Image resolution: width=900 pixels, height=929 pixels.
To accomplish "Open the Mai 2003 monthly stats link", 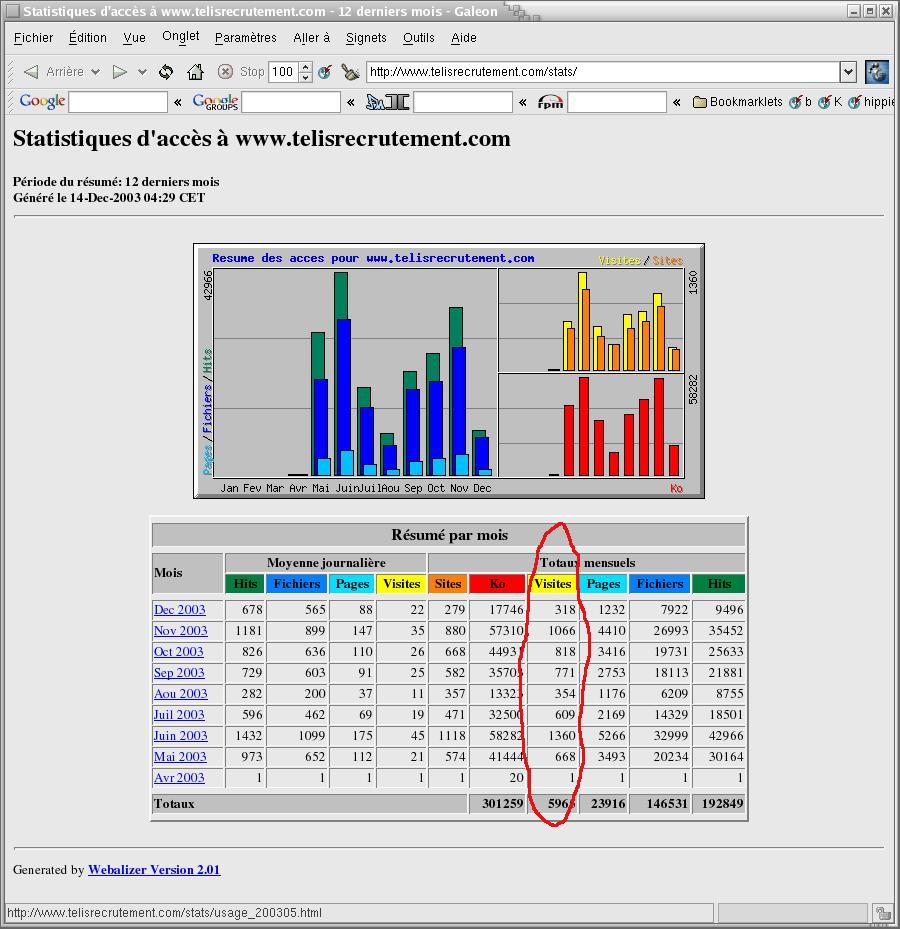I will coord(180,757).
